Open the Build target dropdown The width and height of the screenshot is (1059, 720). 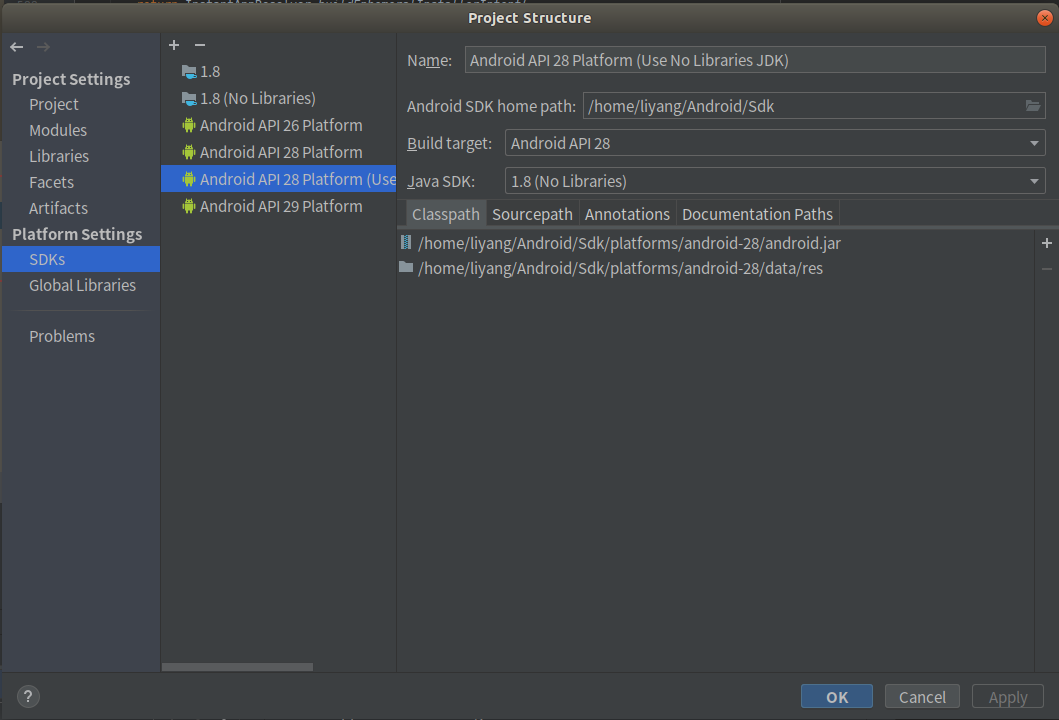[1034, 143]
